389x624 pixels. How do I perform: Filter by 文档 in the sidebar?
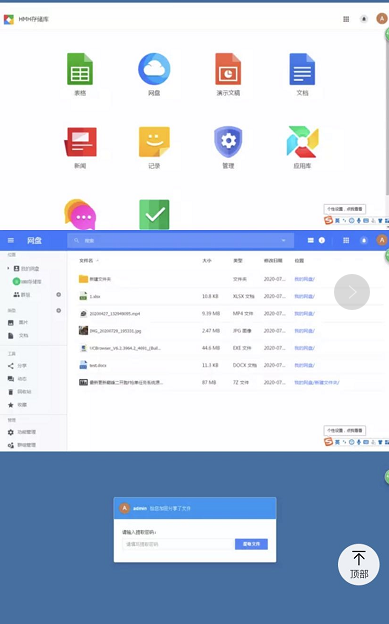coord(18,335)
